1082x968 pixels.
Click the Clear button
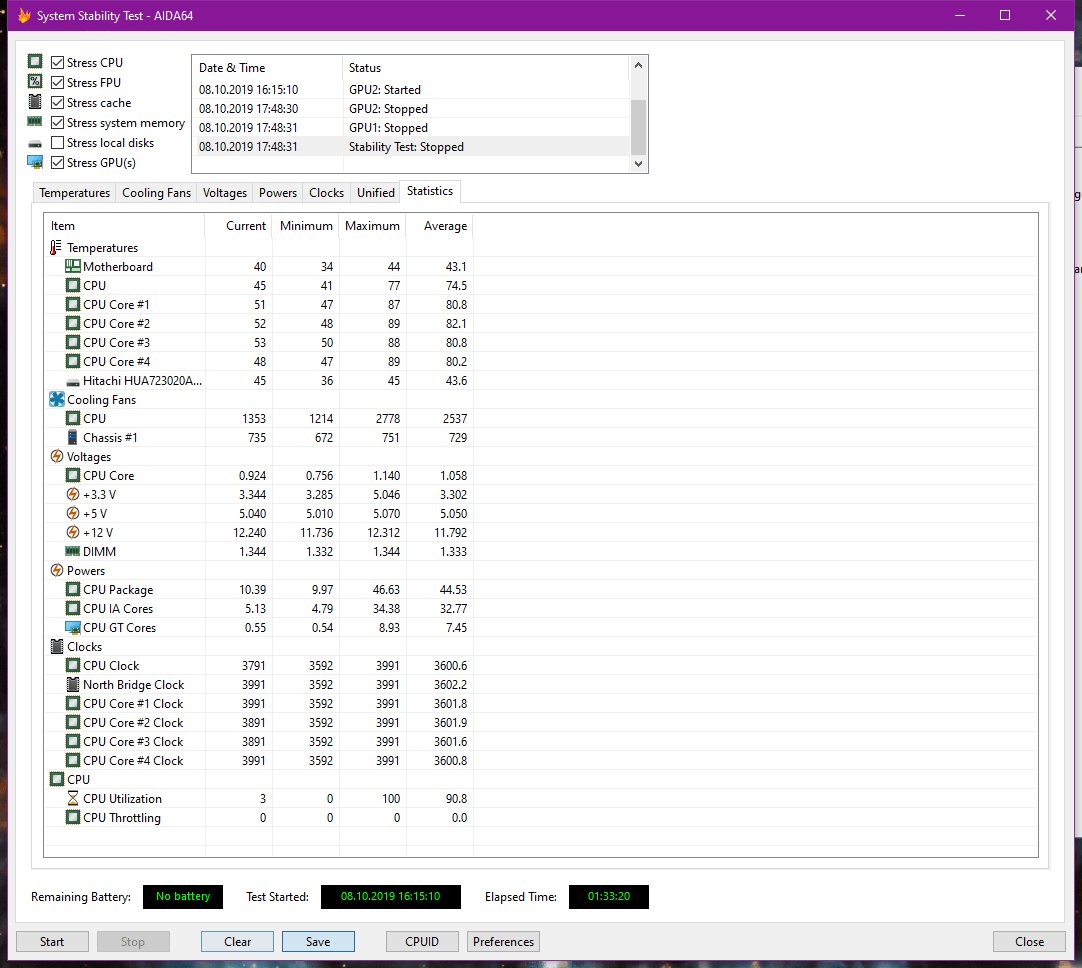237,942
